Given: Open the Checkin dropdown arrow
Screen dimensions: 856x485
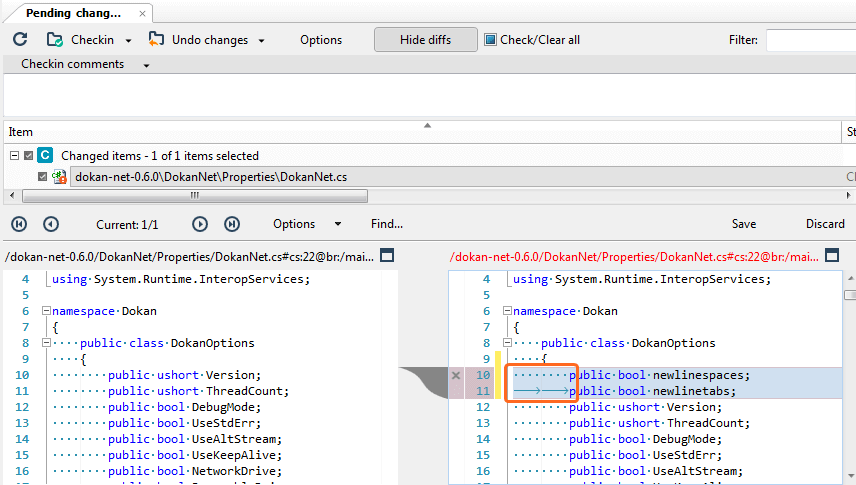Looking at the screenshot, I should [128, 40].
